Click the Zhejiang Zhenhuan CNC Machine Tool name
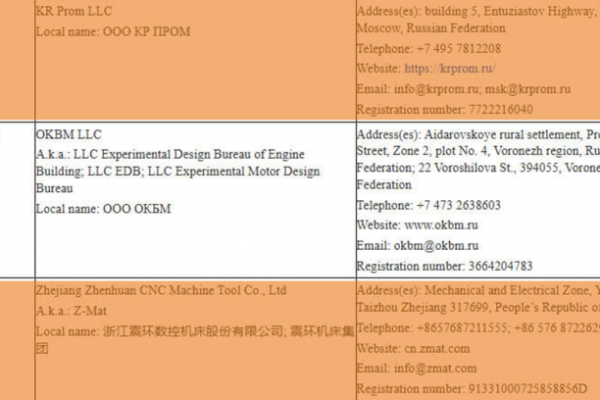Screen dimensions: 600x400 pos(160,290)
